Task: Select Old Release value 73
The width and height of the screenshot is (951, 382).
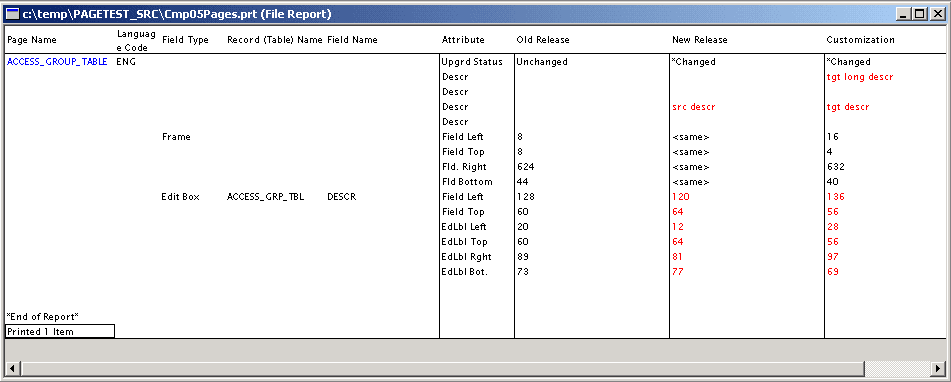Action: click(523, 272)
